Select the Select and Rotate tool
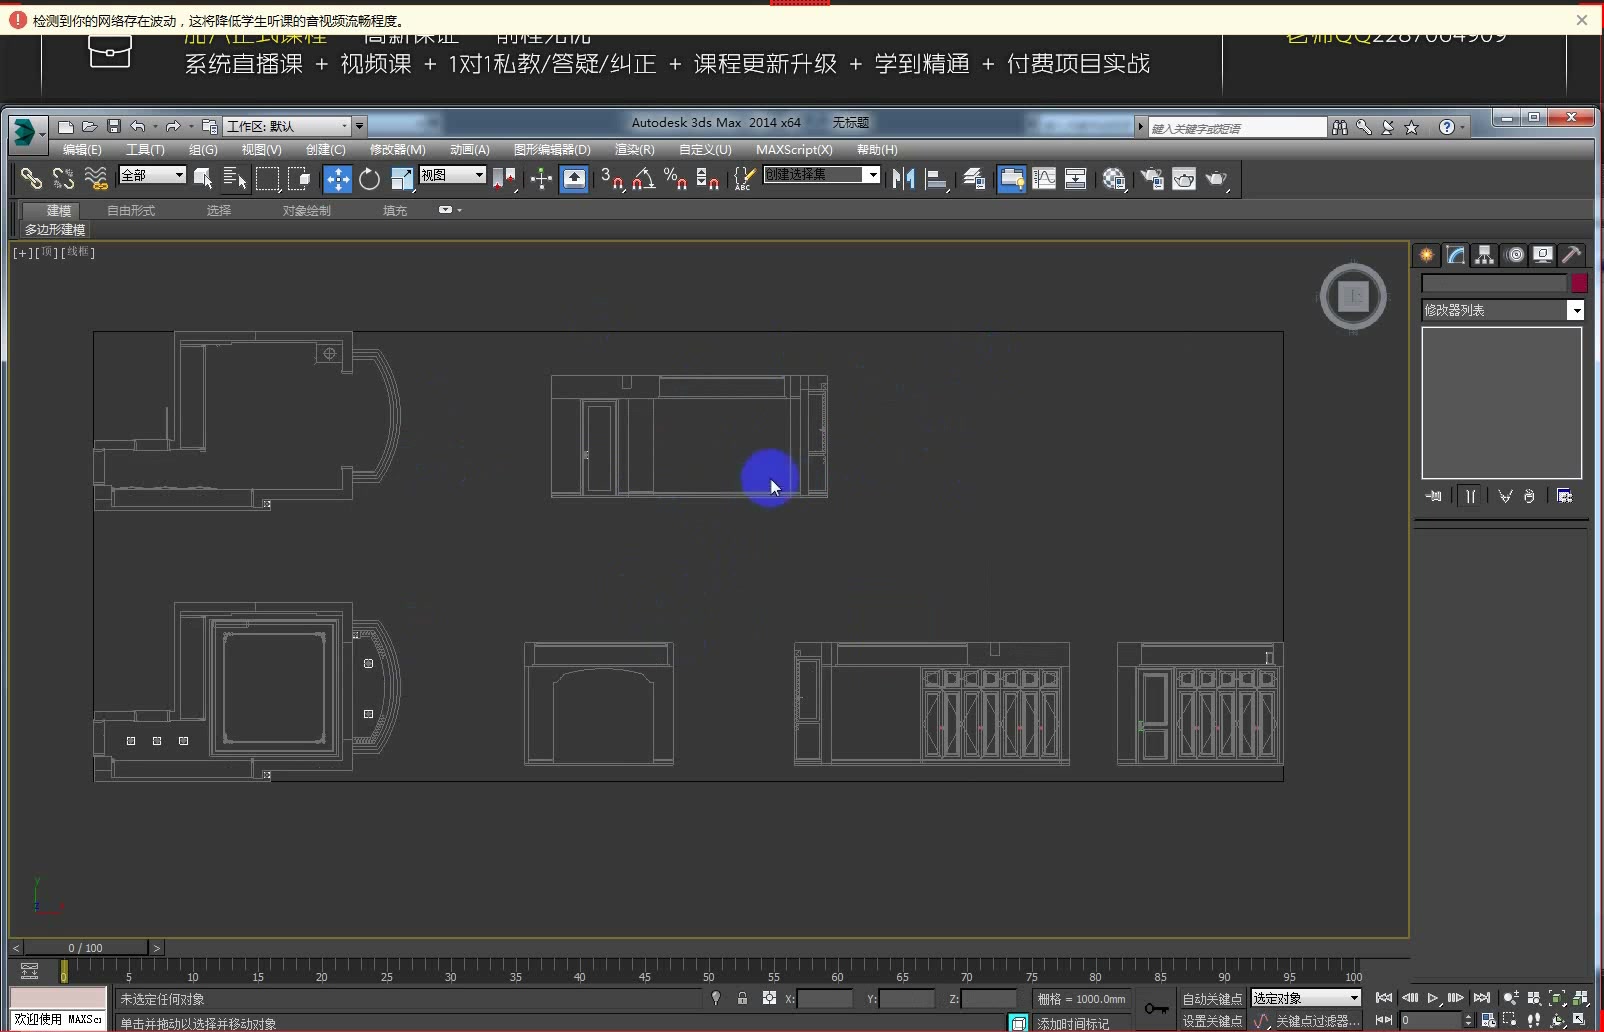Viewport: 1604px width, 1032px height. coord(369,178)
